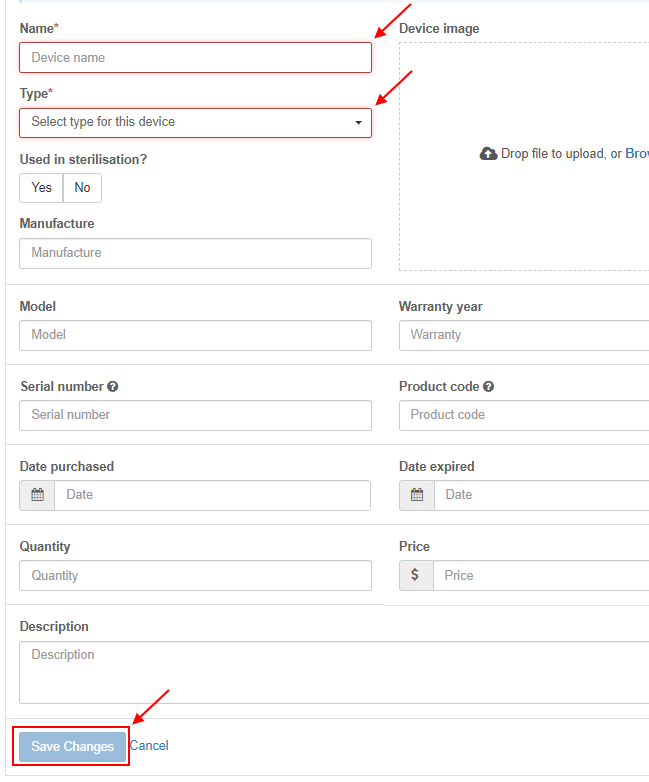Focus the Device name input field
Image resolution: width=649 pixels, height=782 pixels.
pos(196,57)
